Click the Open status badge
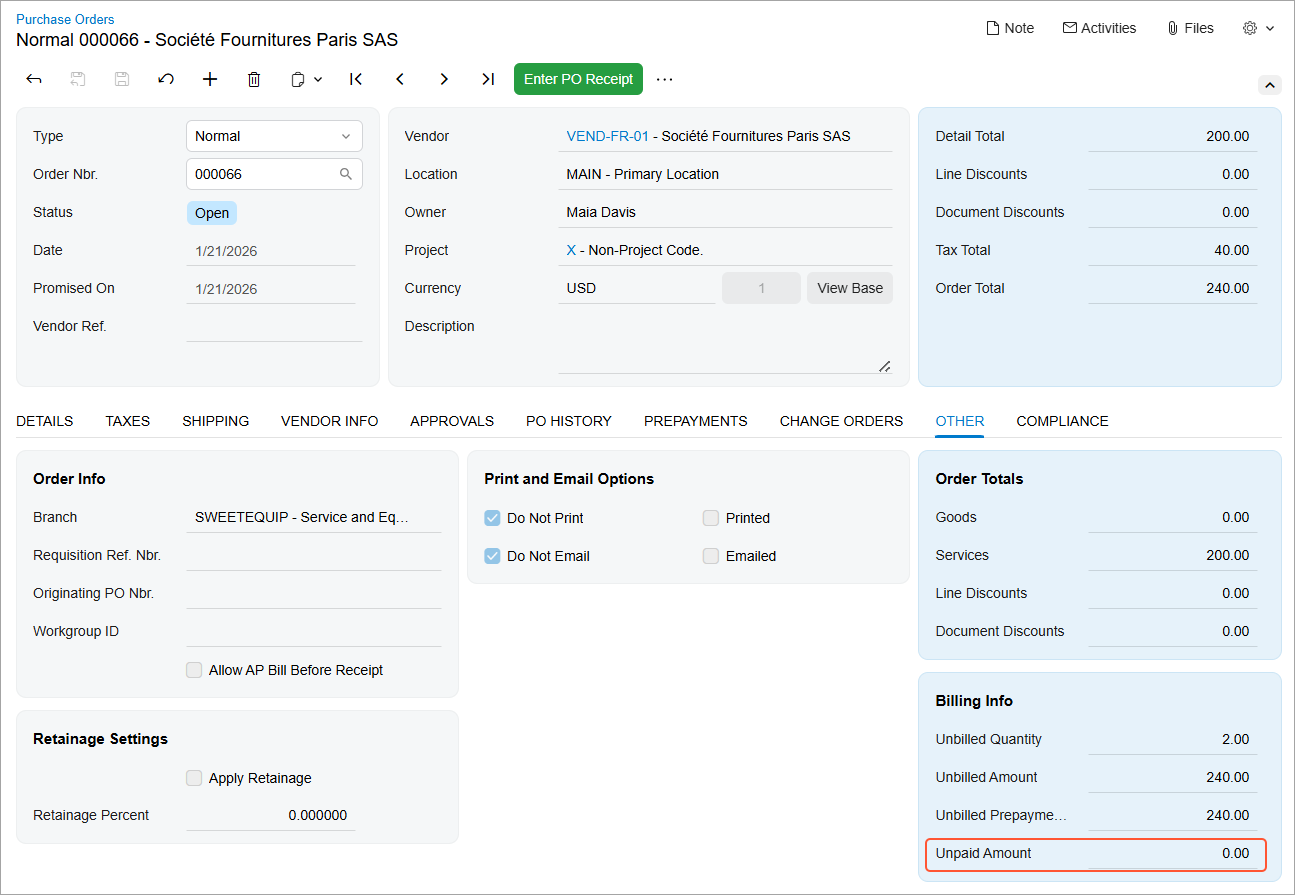This screenshot has height=895, width=1295. [x=212, y=213]
